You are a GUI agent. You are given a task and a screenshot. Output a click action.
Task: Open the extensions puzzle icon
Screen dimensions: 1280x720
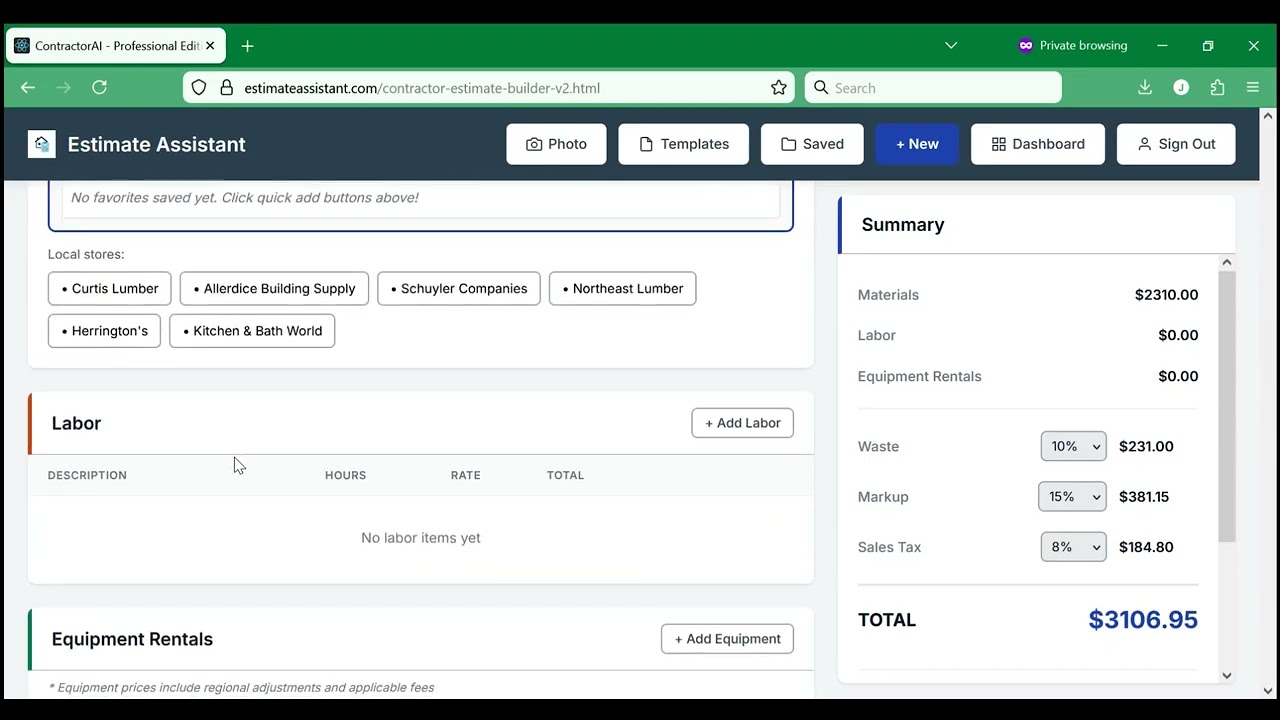tap(1217, 88)
